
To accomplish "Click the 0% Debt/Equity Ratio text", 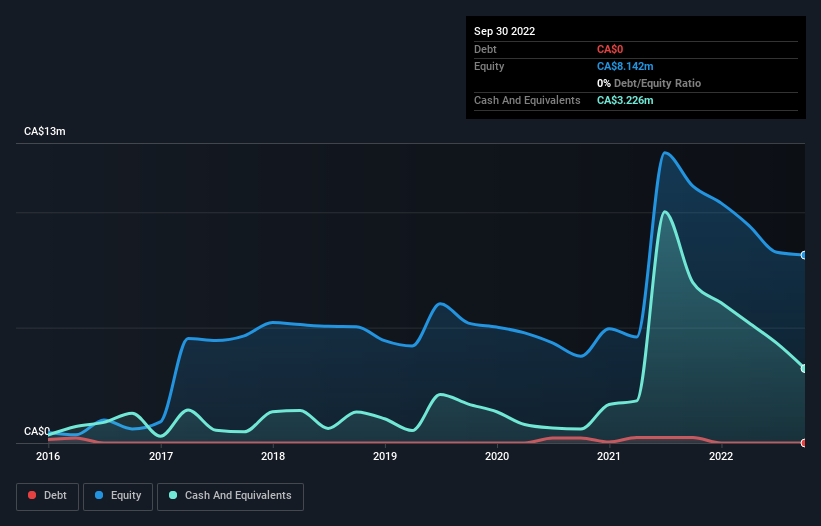I will click(x=649, y=83).
